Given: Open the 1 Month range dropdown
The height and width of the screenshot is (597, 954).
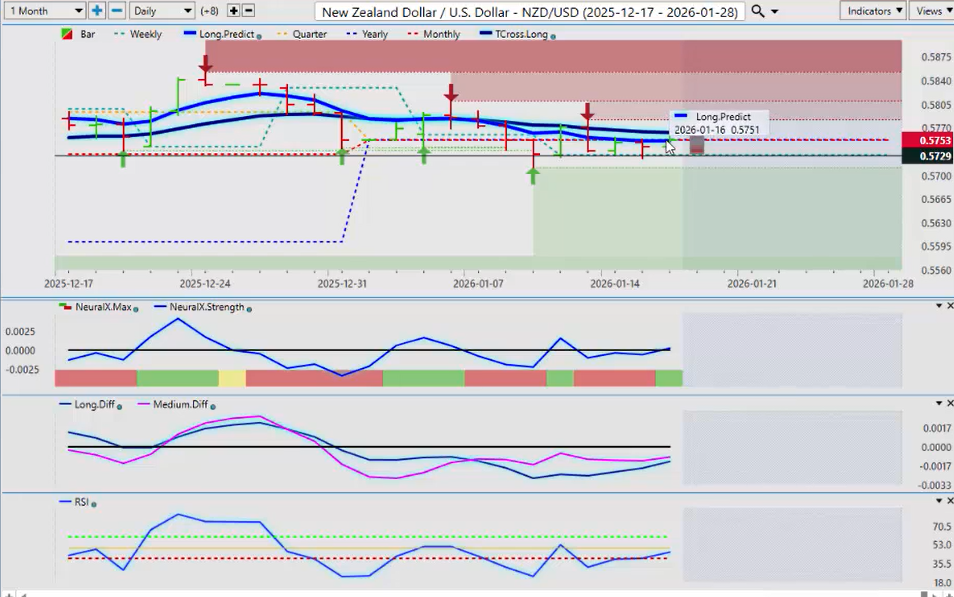Looking at the screenshot, I should (x=46, y=10).
